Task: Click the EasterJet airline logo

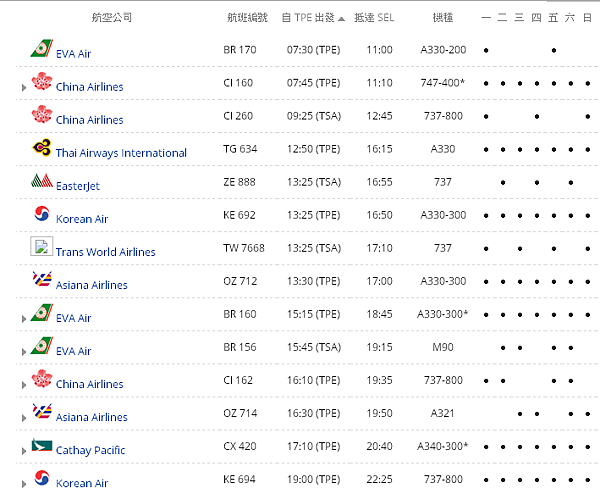Action: coord(41,182)
